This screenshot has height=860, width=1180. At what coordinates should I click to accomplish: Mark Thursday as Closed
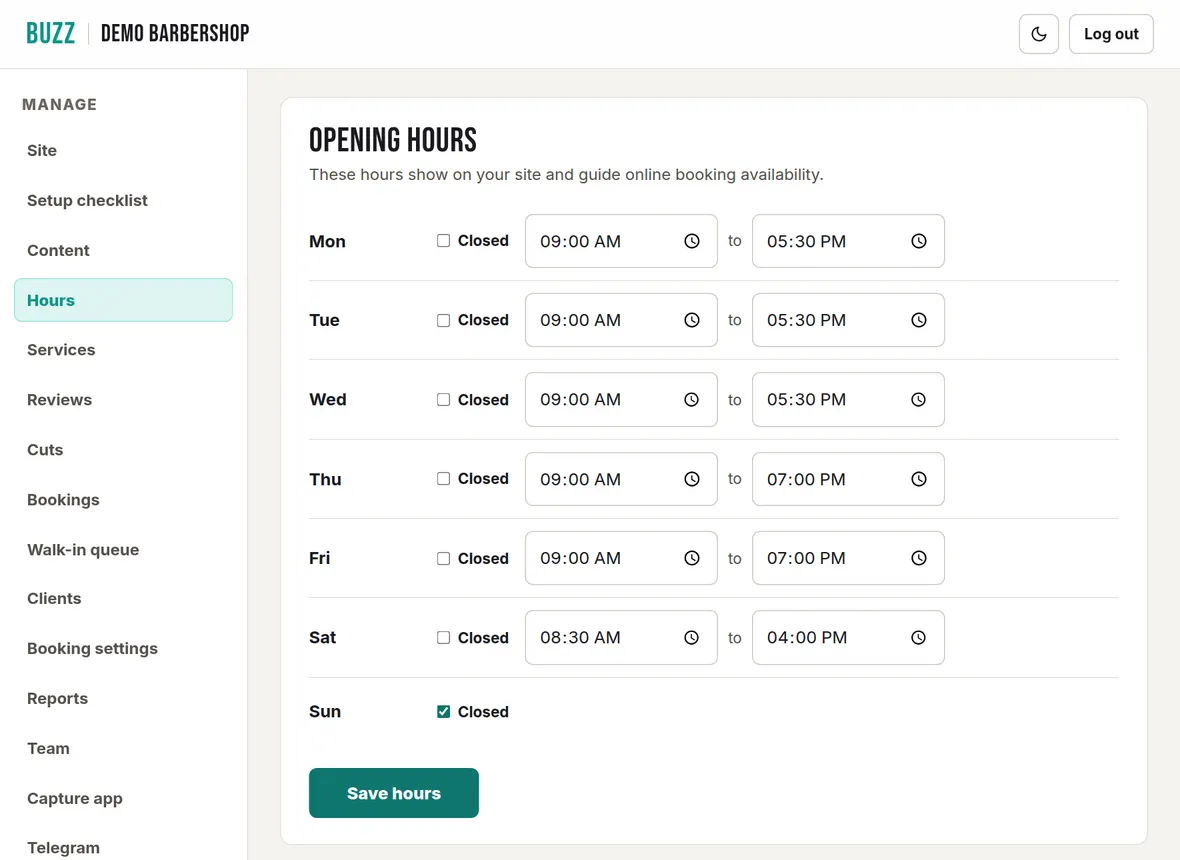443,479
